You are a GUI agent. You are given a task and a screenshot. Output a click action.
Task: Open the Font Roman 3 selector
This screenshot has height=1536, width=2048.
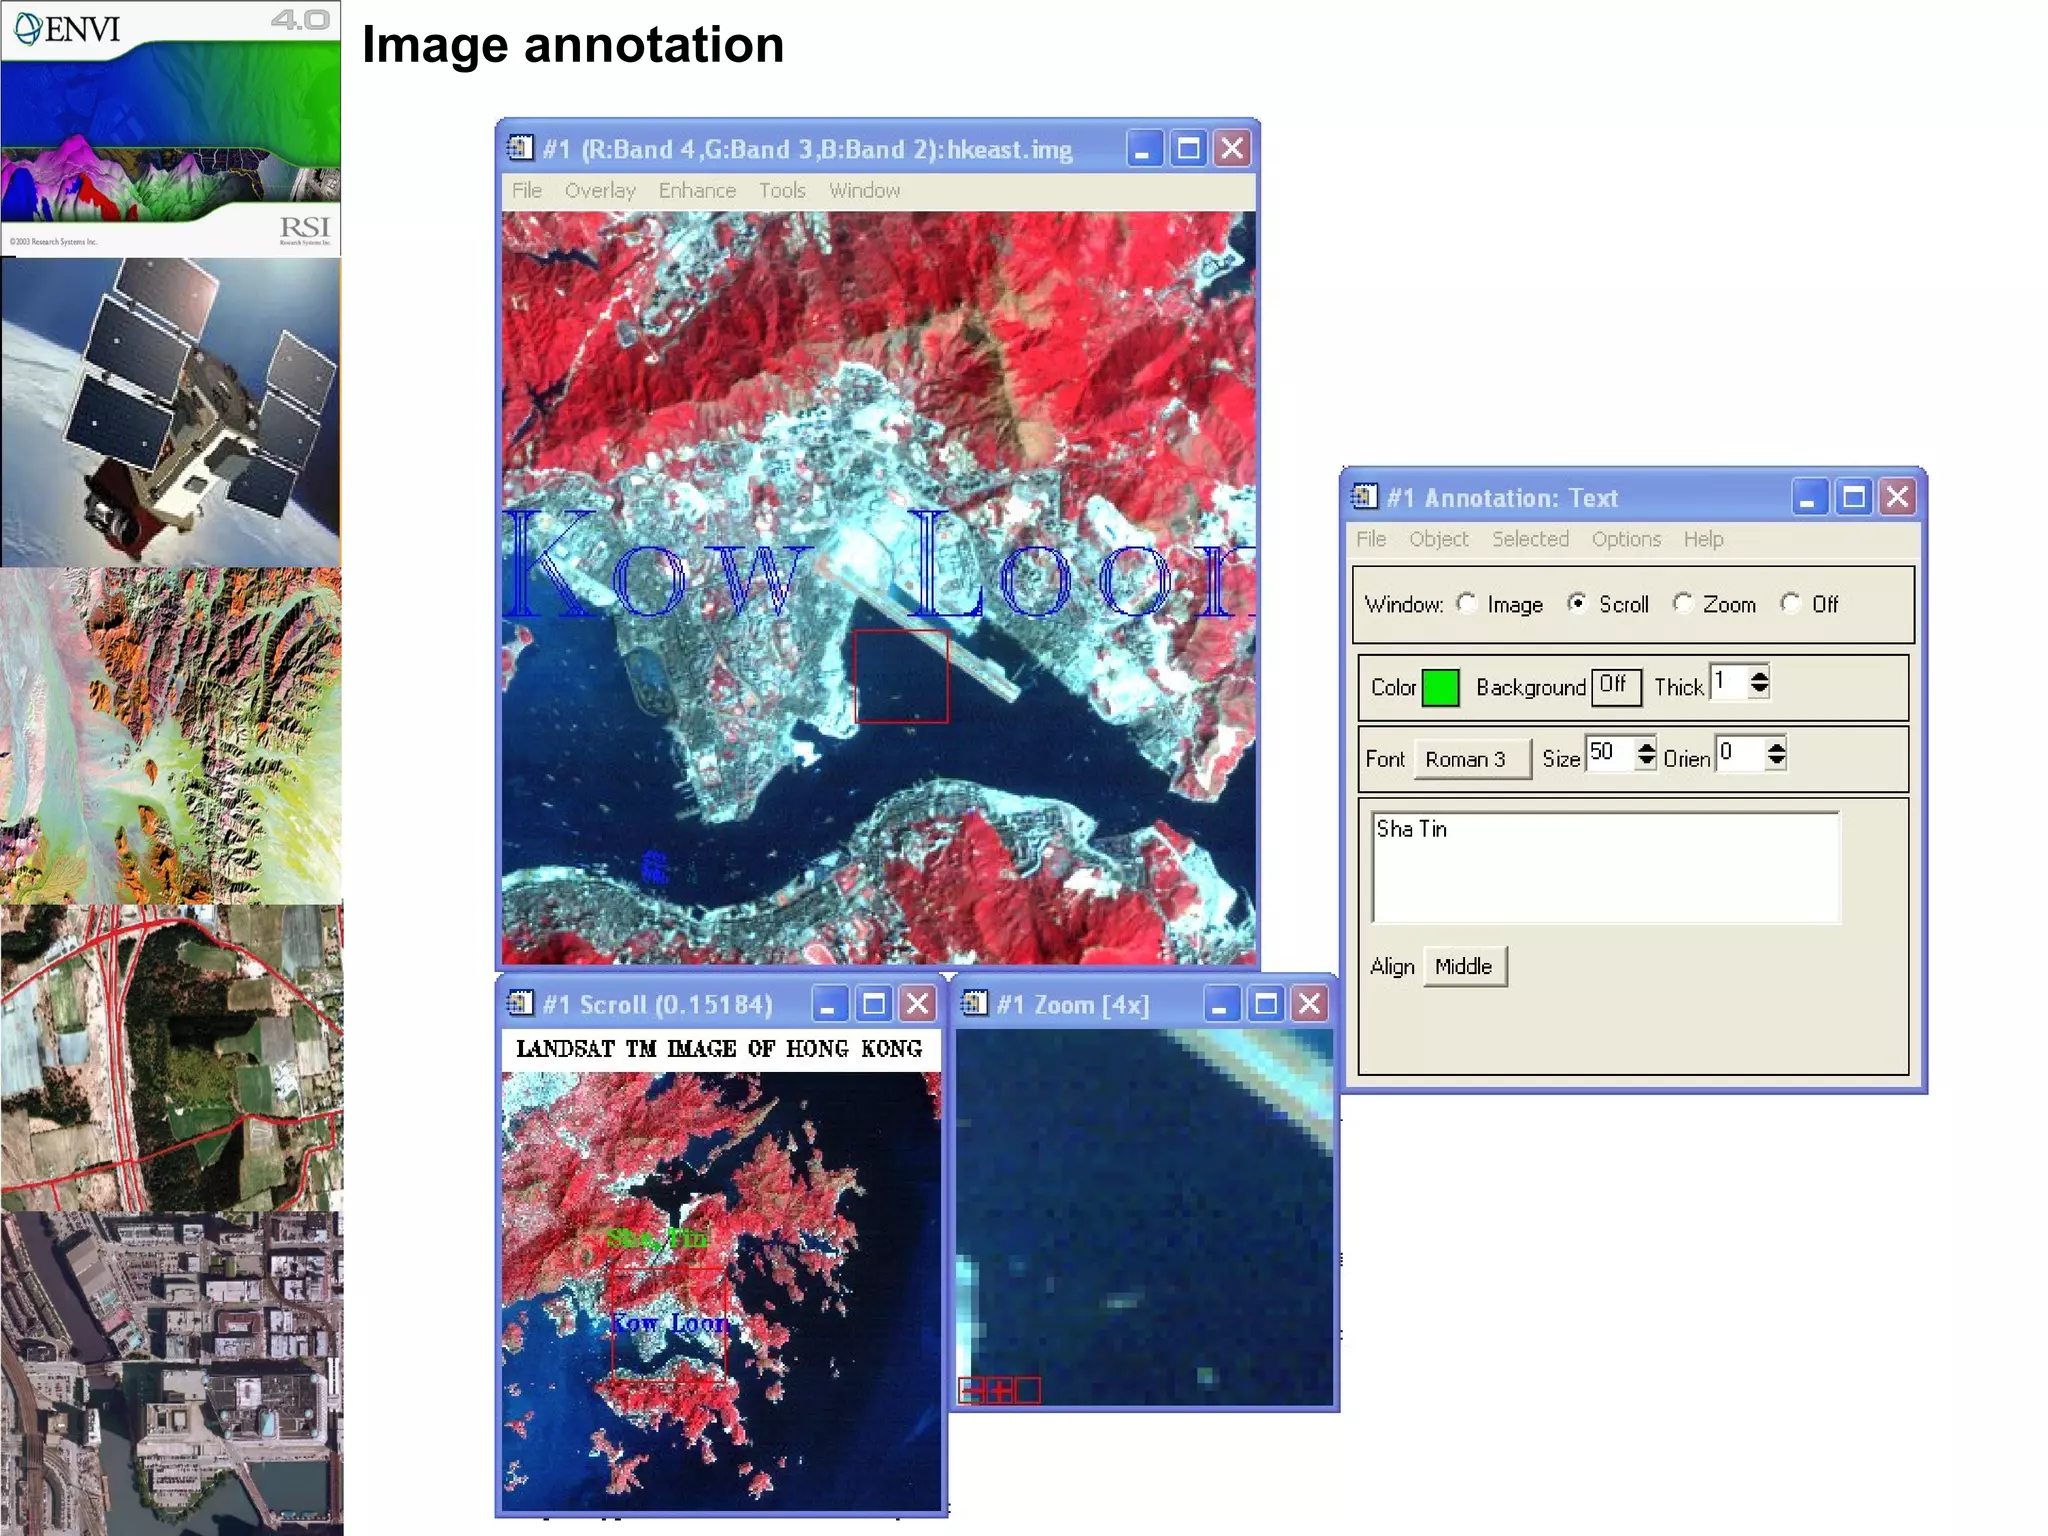pos(1471,759)
